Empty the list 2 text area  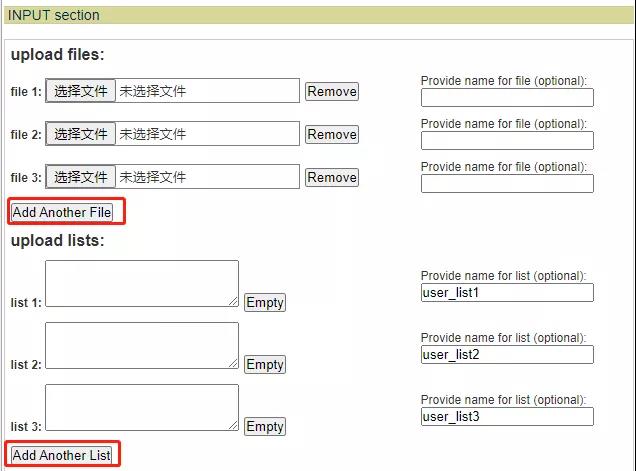click(x=265, y=364)
